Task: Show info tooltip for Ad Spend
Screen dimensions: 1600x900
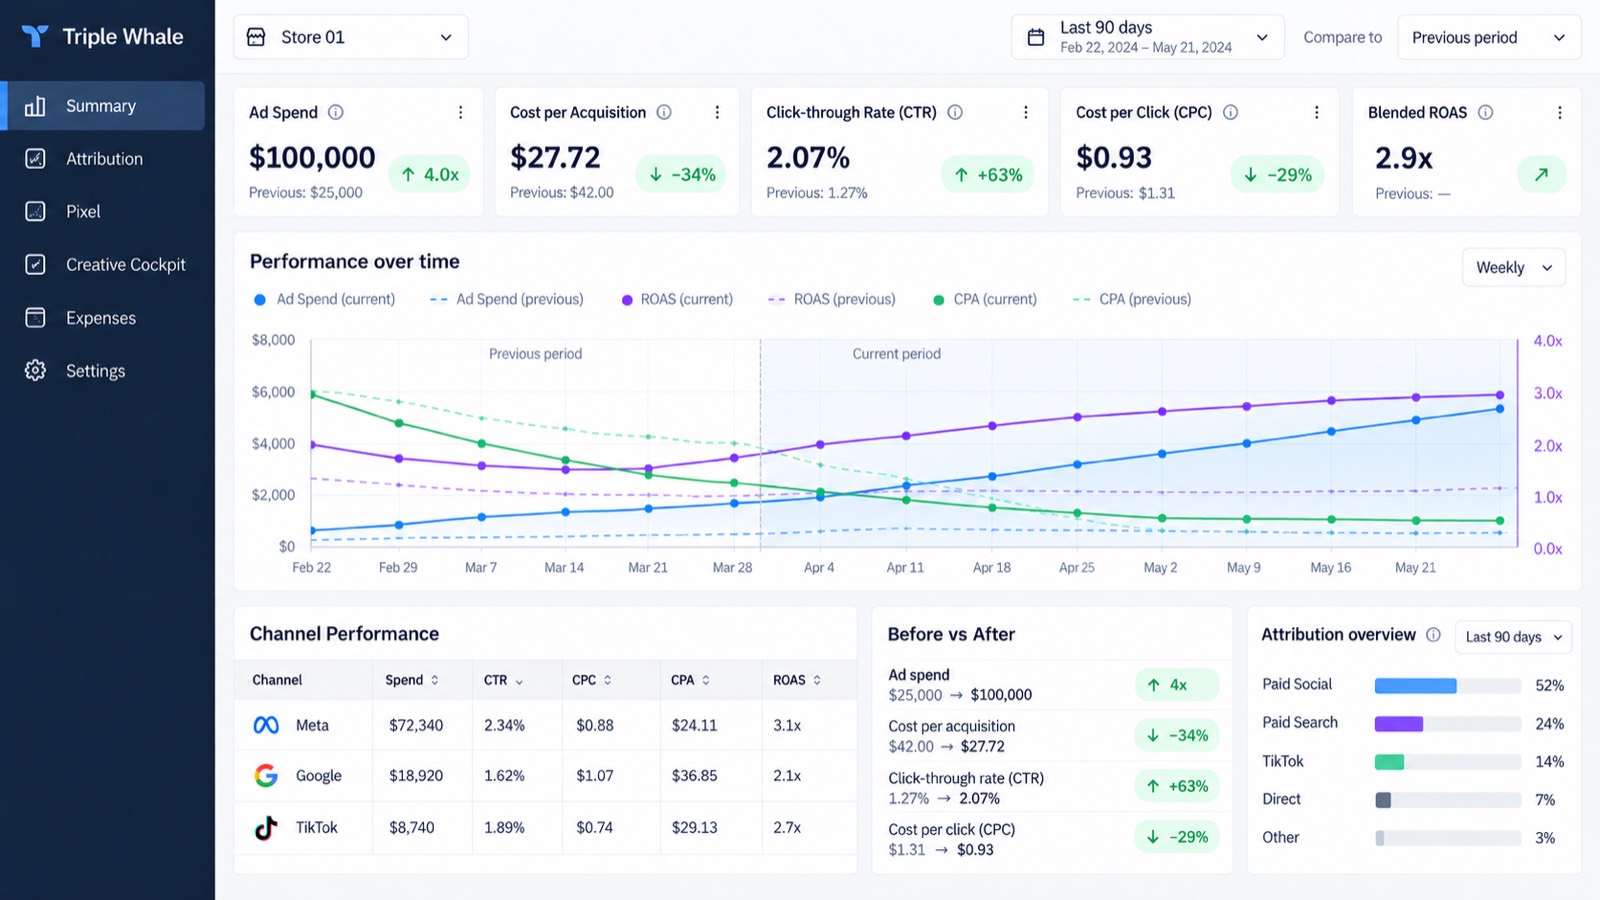Action: 336,113
